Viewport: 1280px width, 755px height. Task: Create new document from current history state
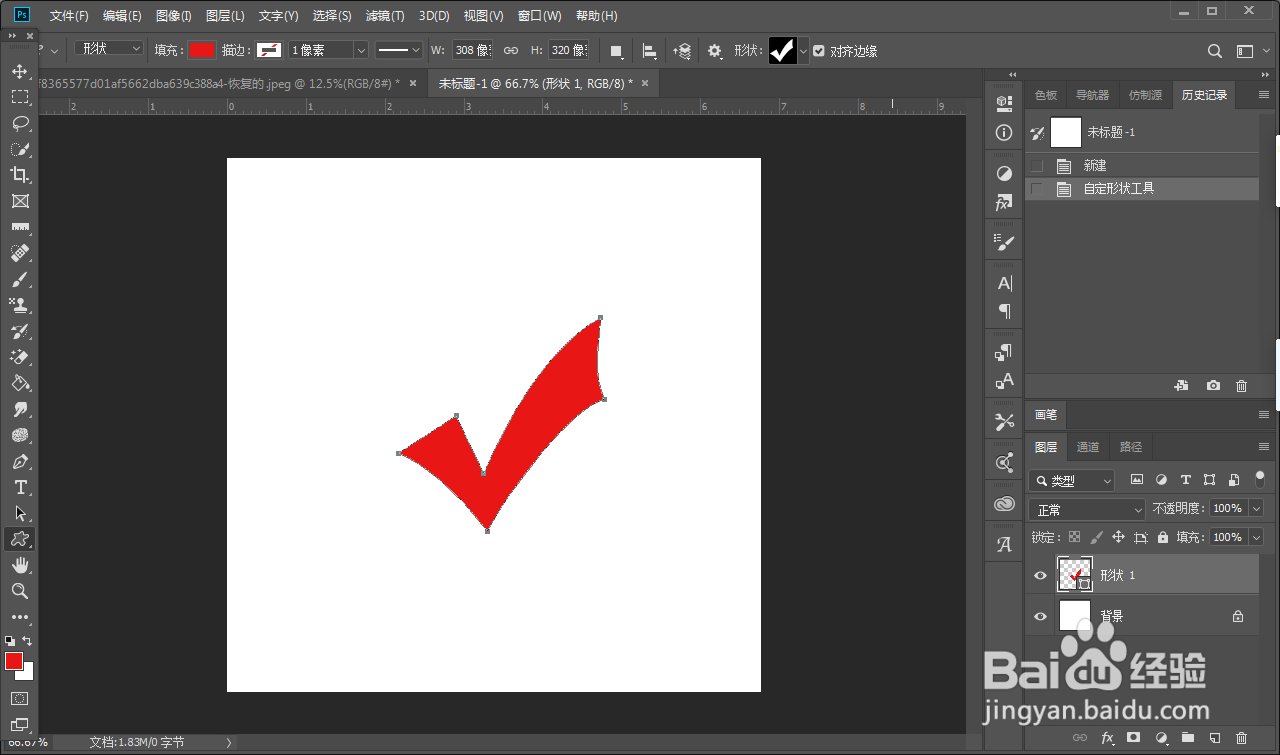(1181, 385)
